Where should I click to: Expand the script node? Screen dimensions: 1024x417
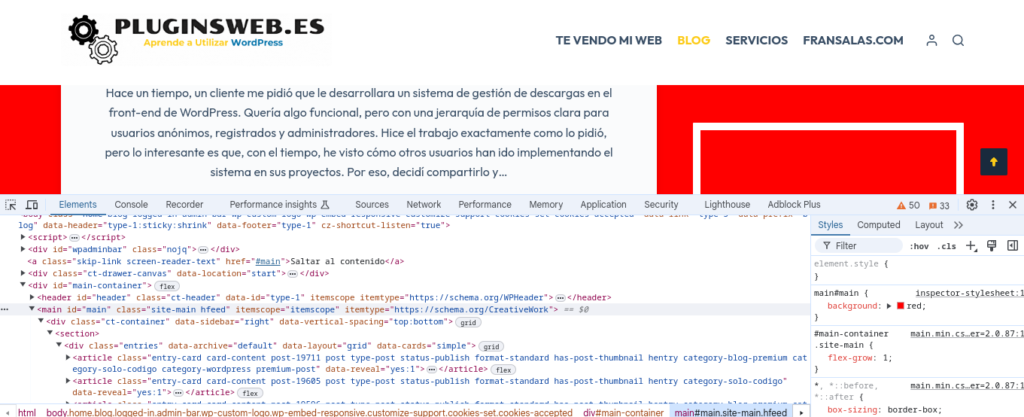pyautogui.click(x=24, y=237)
